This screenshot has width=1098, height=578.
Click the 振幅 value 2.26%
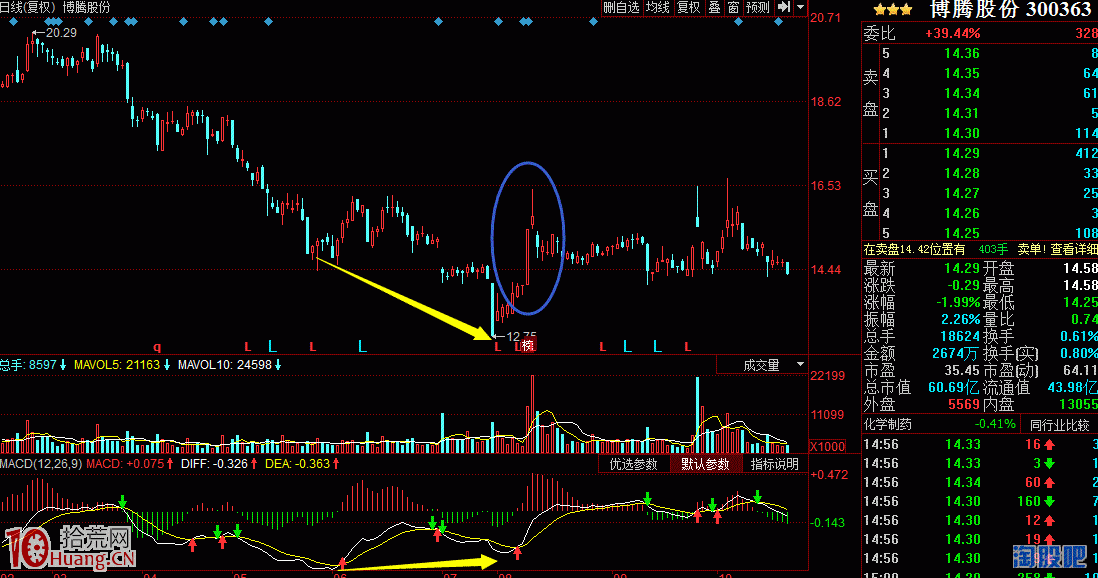pyautogui.click(x=960, y=319)
